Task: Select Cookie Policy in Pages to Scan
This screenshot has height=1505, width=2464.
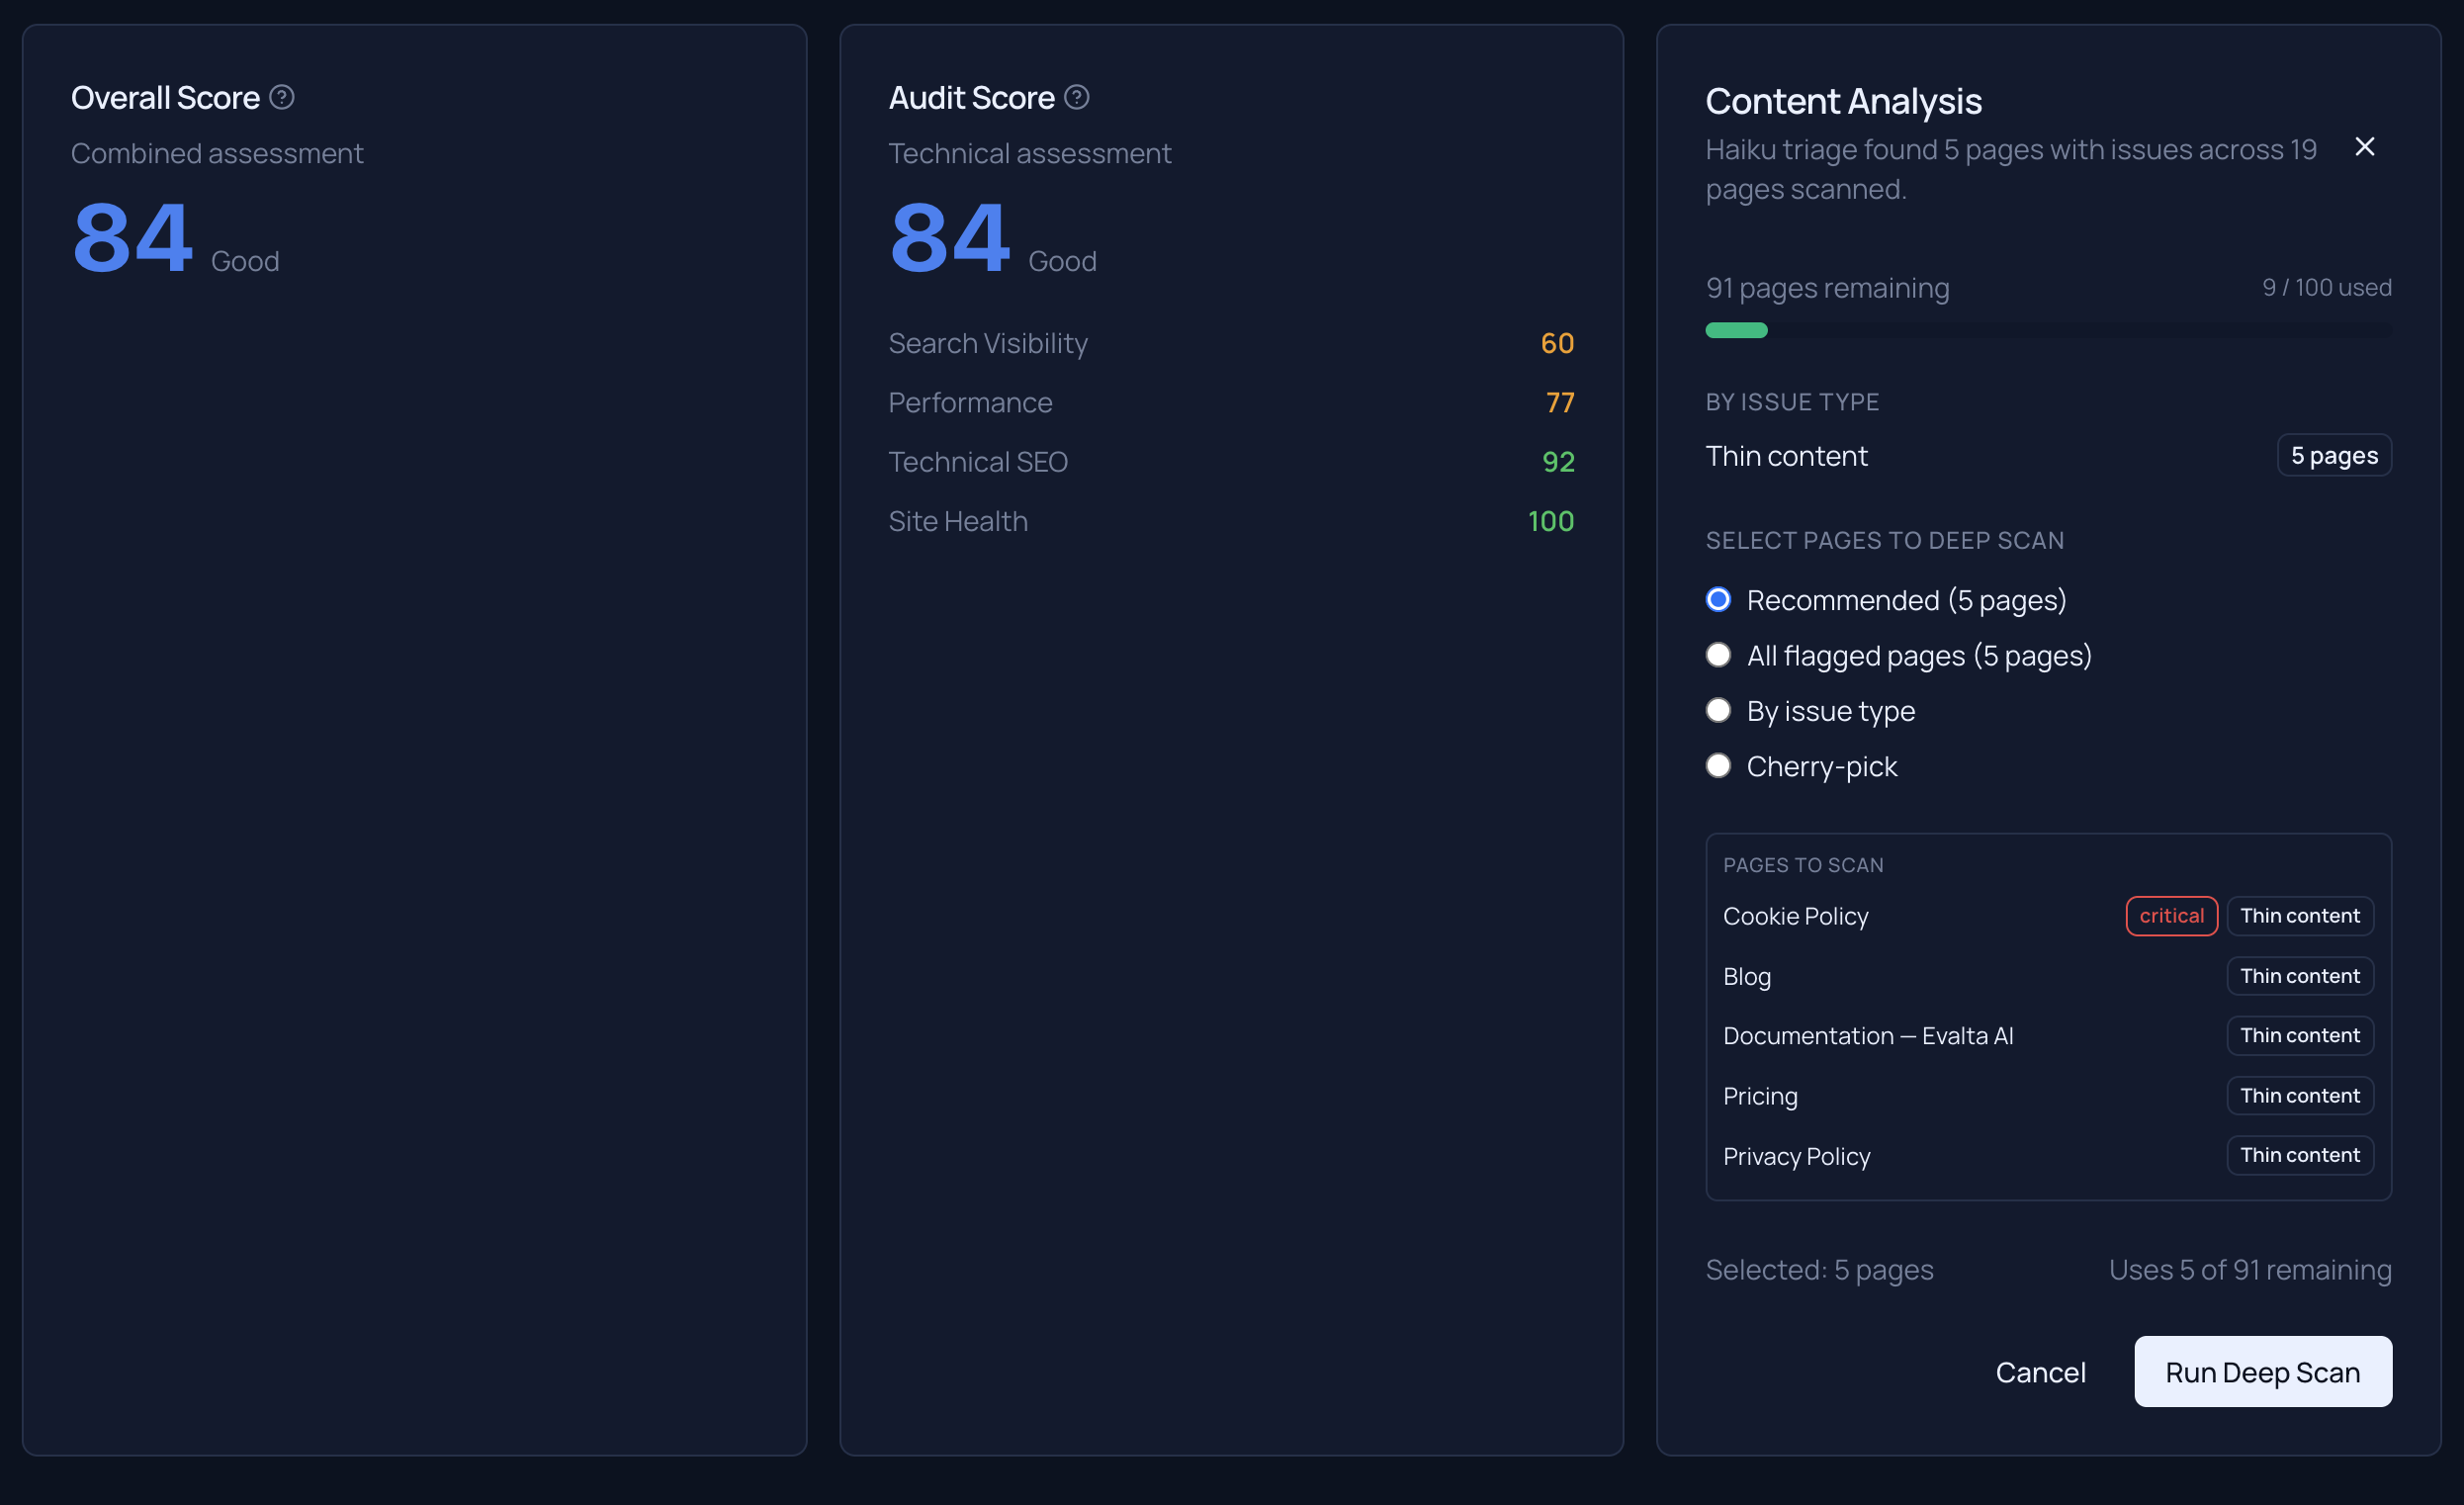Action: pyautogui.click(x=1795, y=915)
